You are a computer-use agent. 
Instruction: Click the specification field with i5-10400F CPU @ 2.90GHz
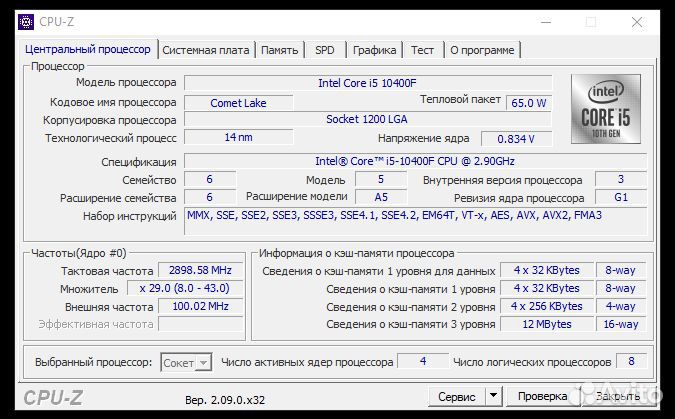415,161
